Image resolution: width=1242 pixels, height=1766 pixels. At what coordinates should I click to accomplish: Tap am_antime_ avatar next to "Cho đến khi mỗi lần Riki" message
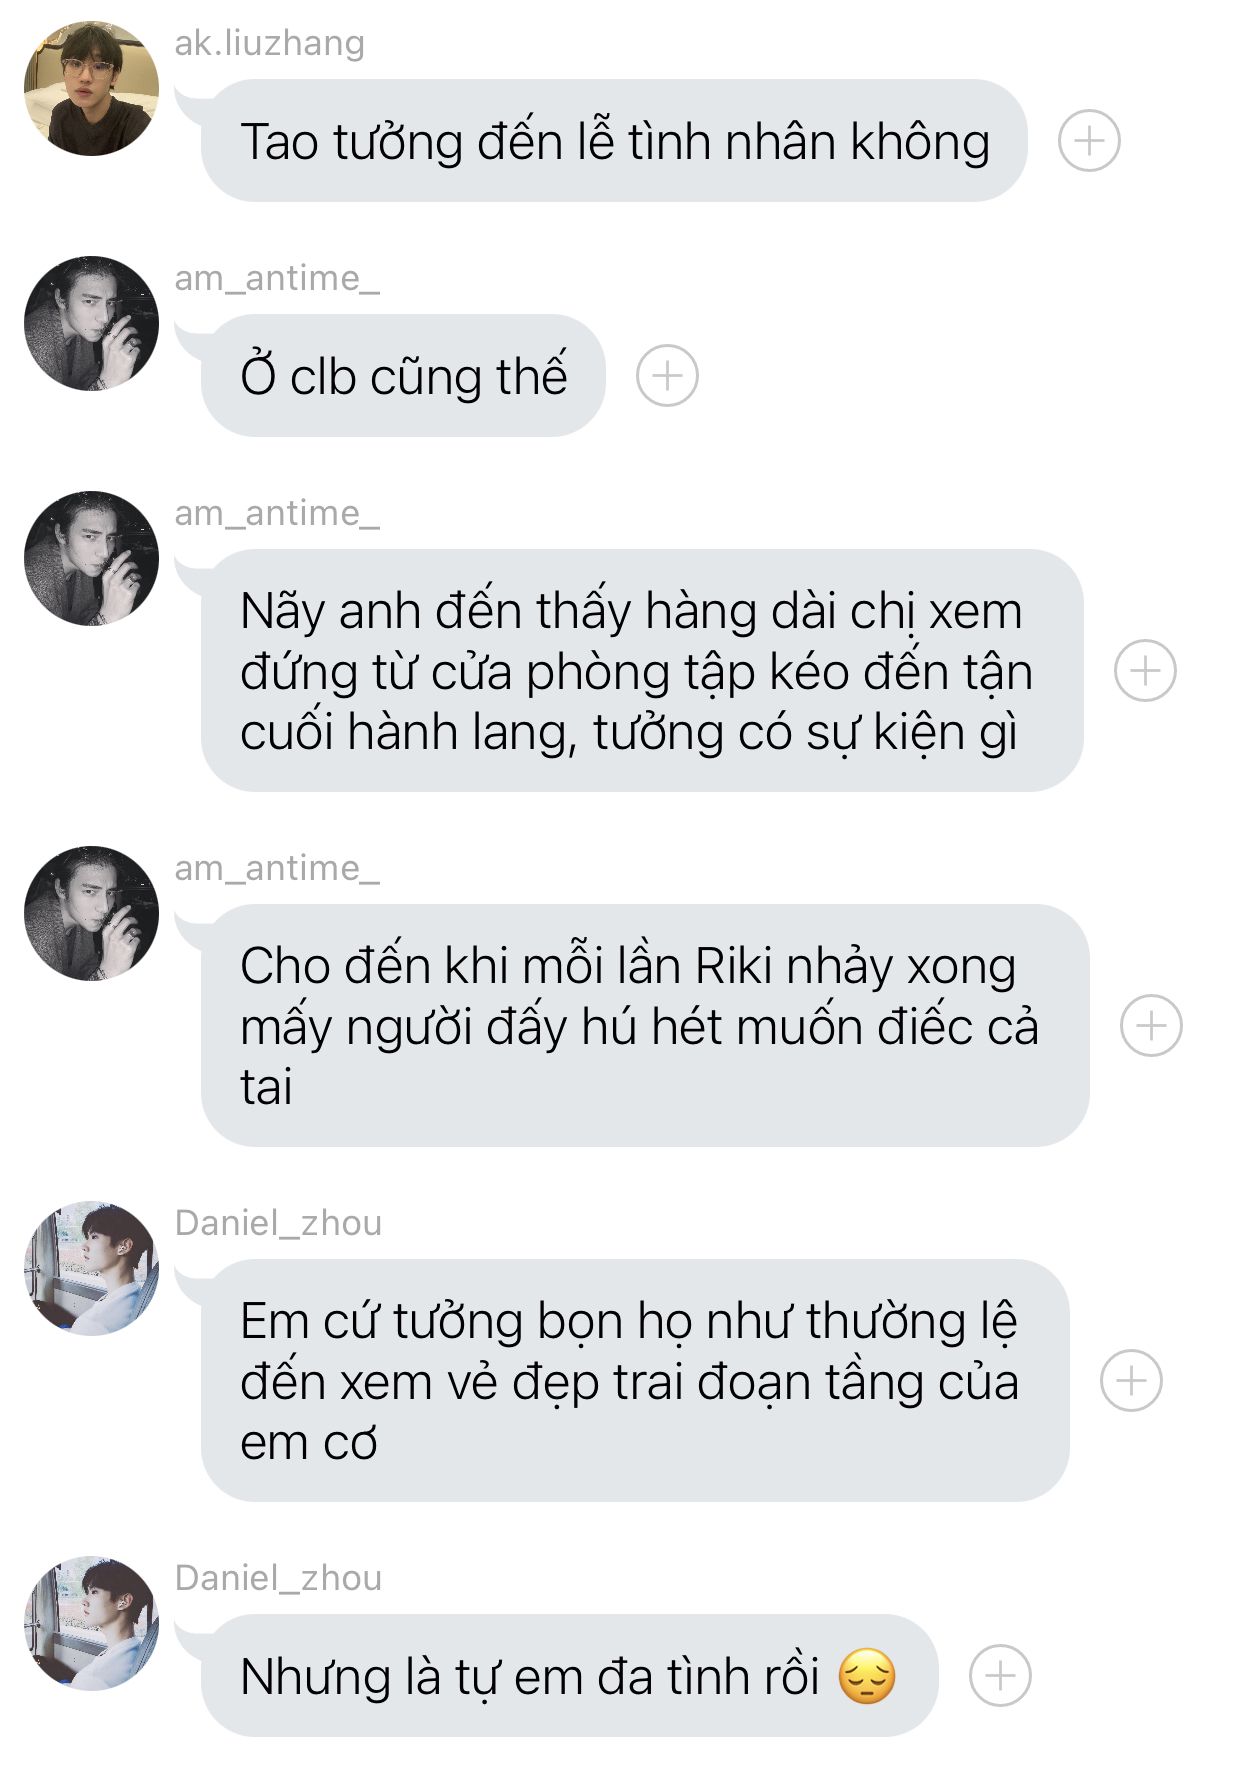tap(91, 914)
